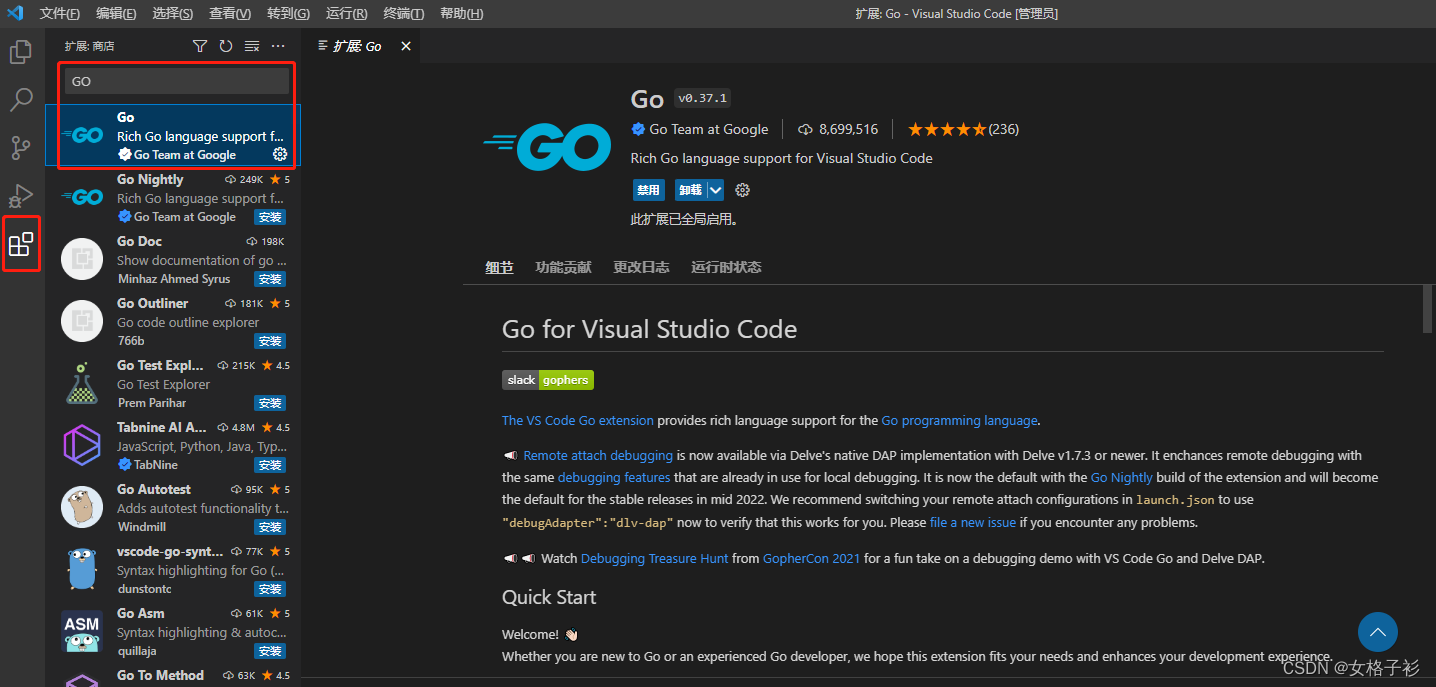Open the Run and Debug view icon

(x=20, y=196)
